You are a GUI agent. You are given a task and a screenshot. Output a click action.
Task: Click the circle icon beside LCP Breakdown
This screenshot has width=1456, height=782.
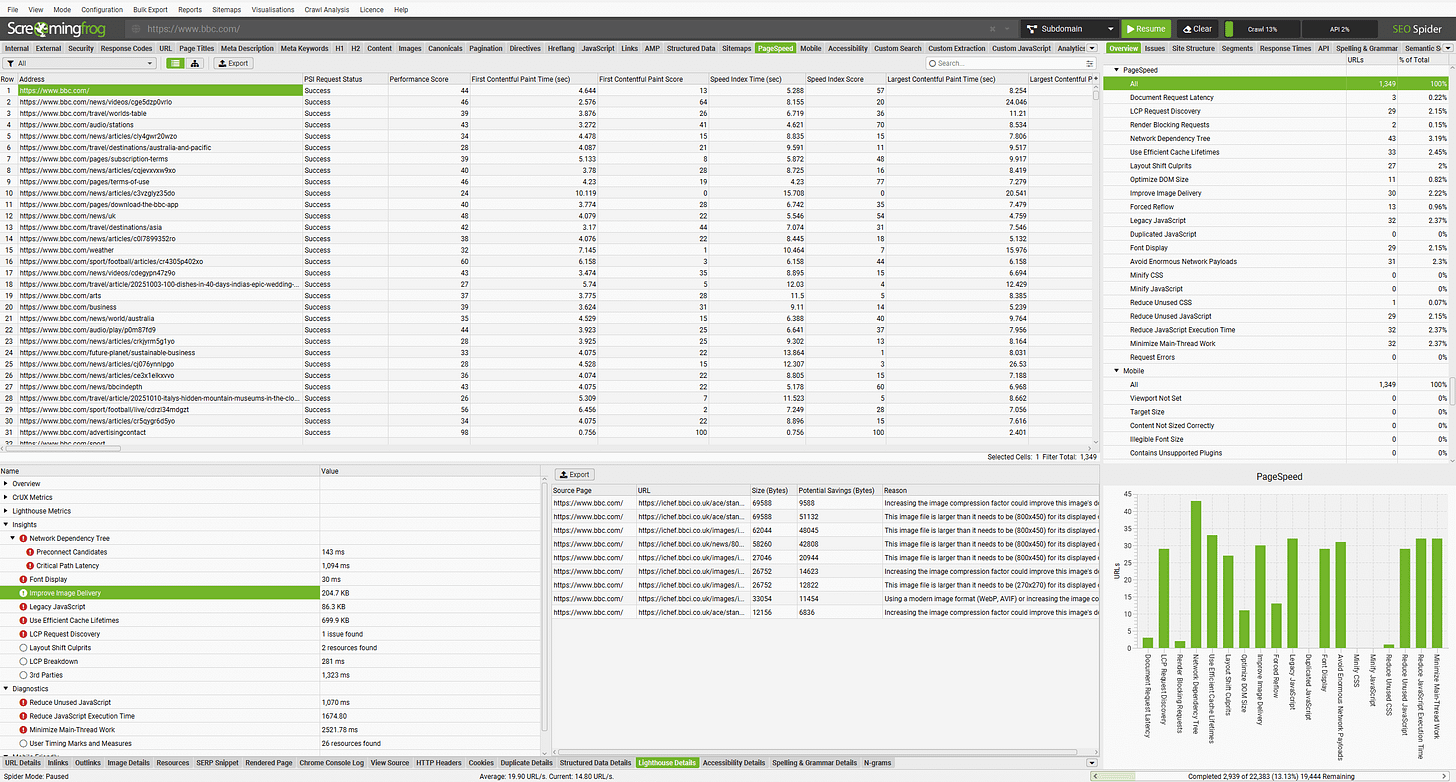tap(23, 661)
